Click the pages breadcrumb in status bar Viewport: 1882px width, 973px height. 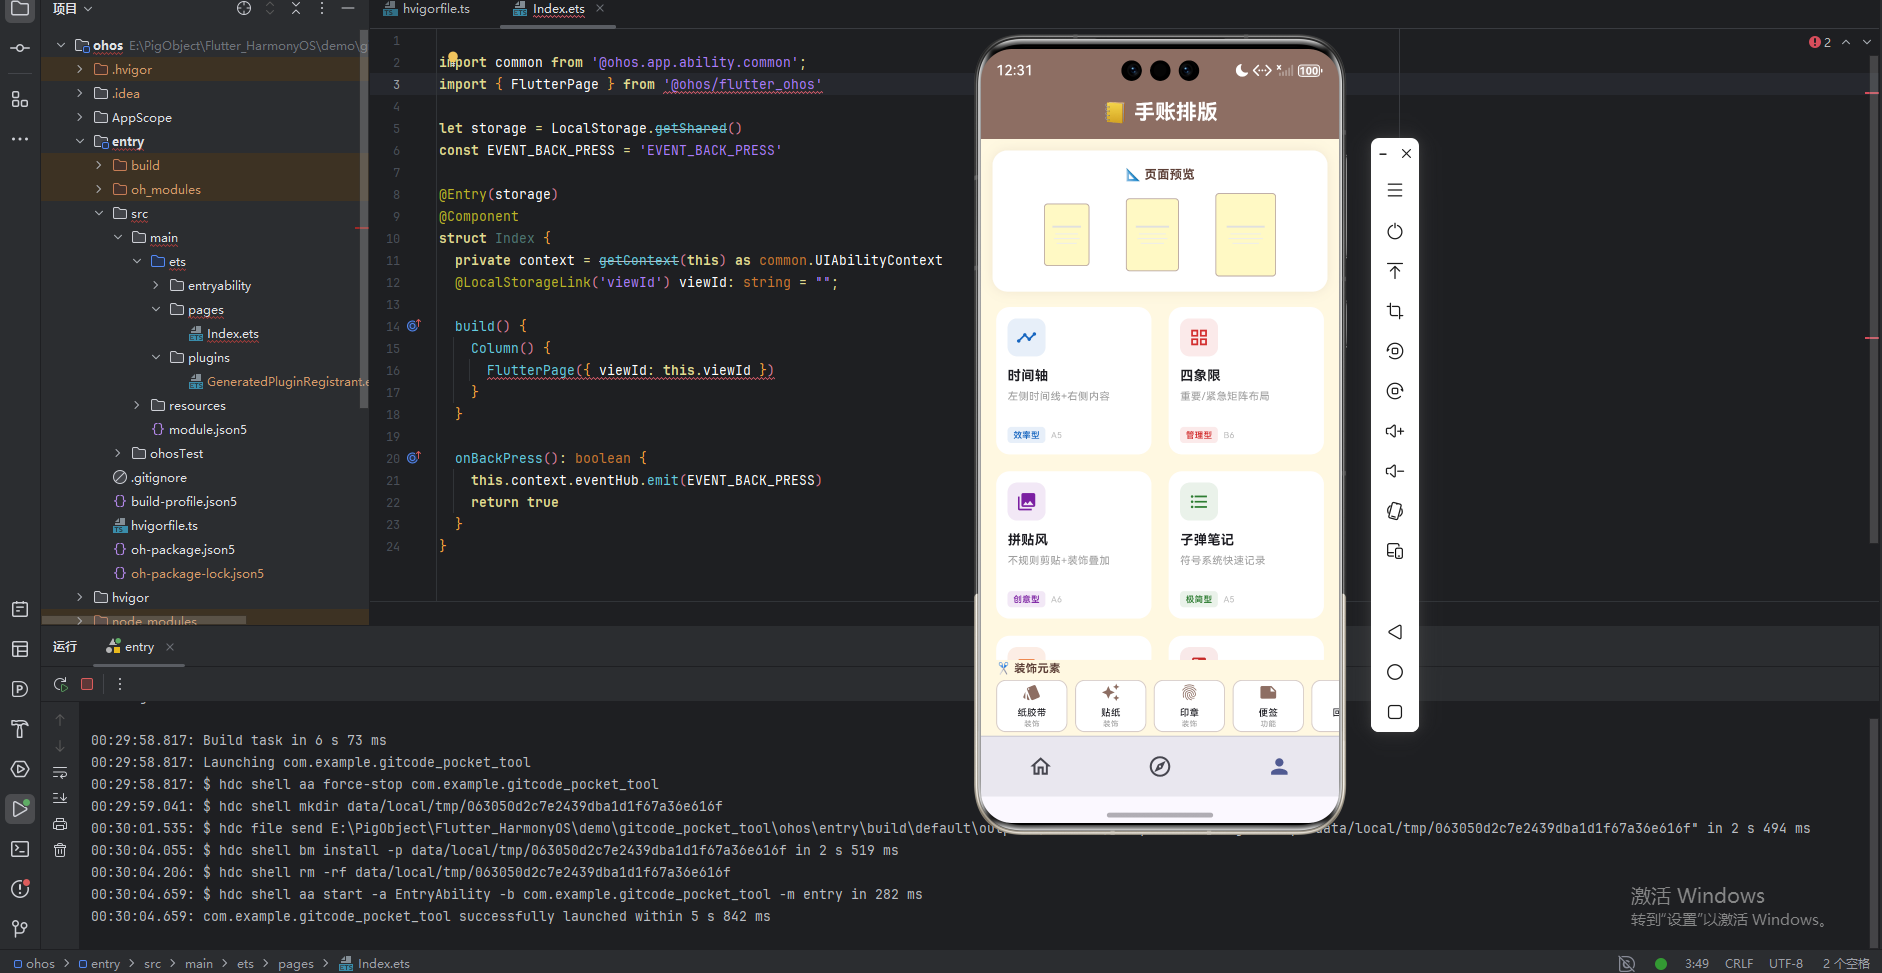pyautogui.click(x=295, y=964)
